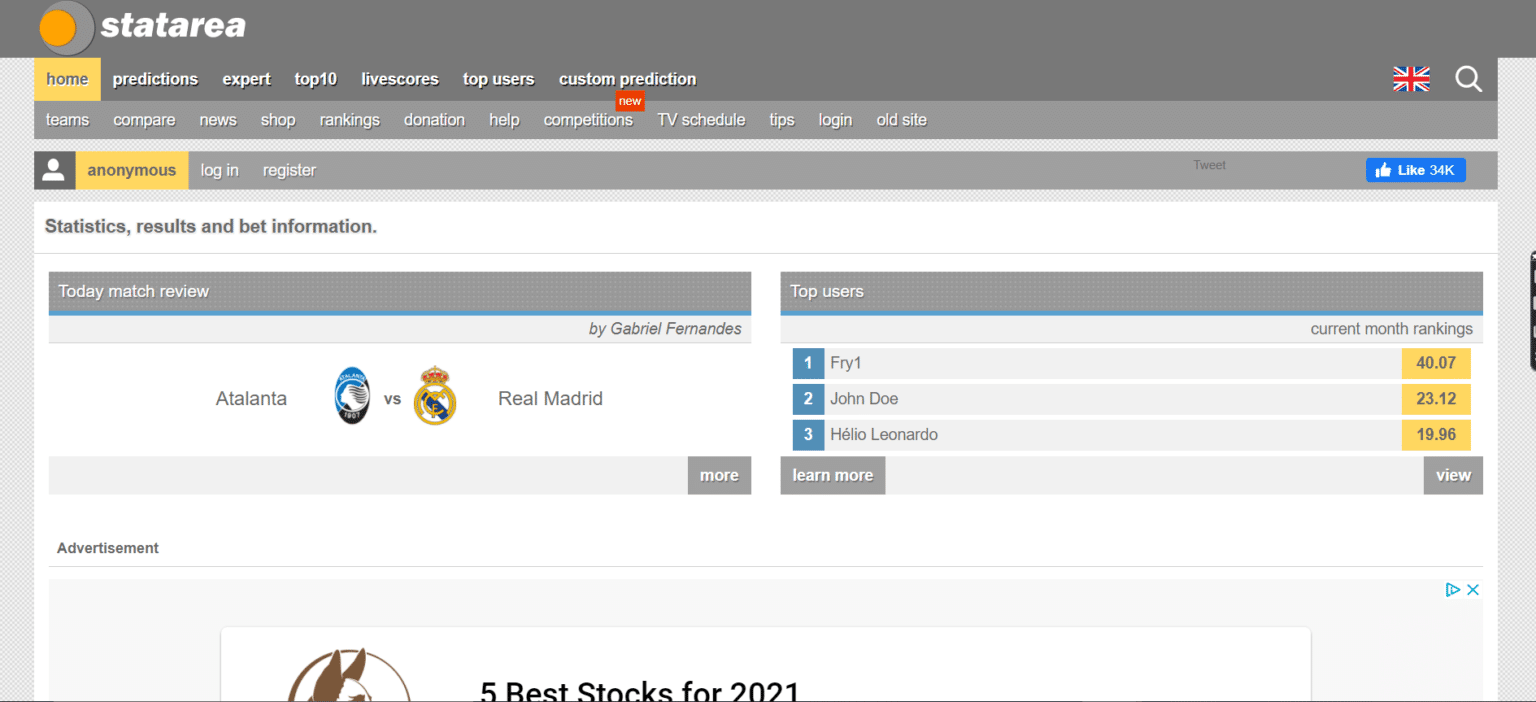
Task: Open the competitions menu with new badge
Action: click(588, 119)
